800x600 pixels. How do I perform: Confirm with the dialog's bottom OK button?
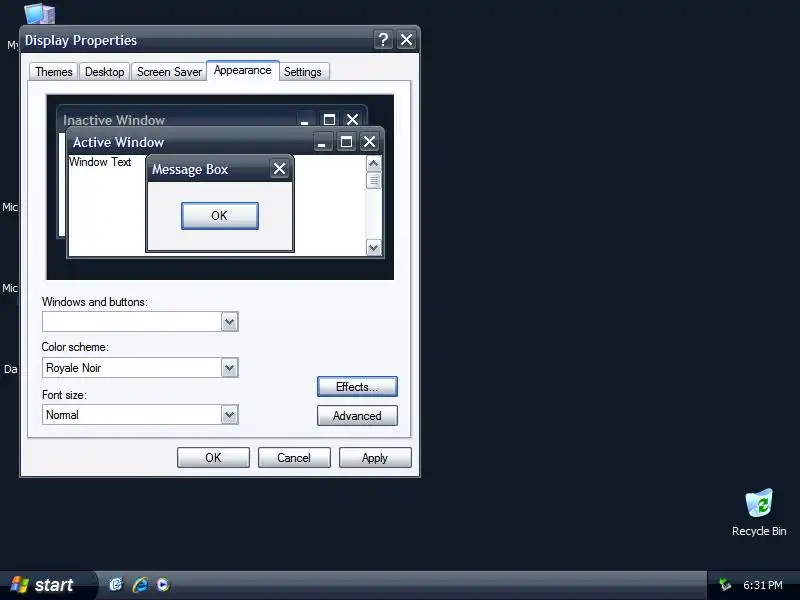tap(213, 458)
